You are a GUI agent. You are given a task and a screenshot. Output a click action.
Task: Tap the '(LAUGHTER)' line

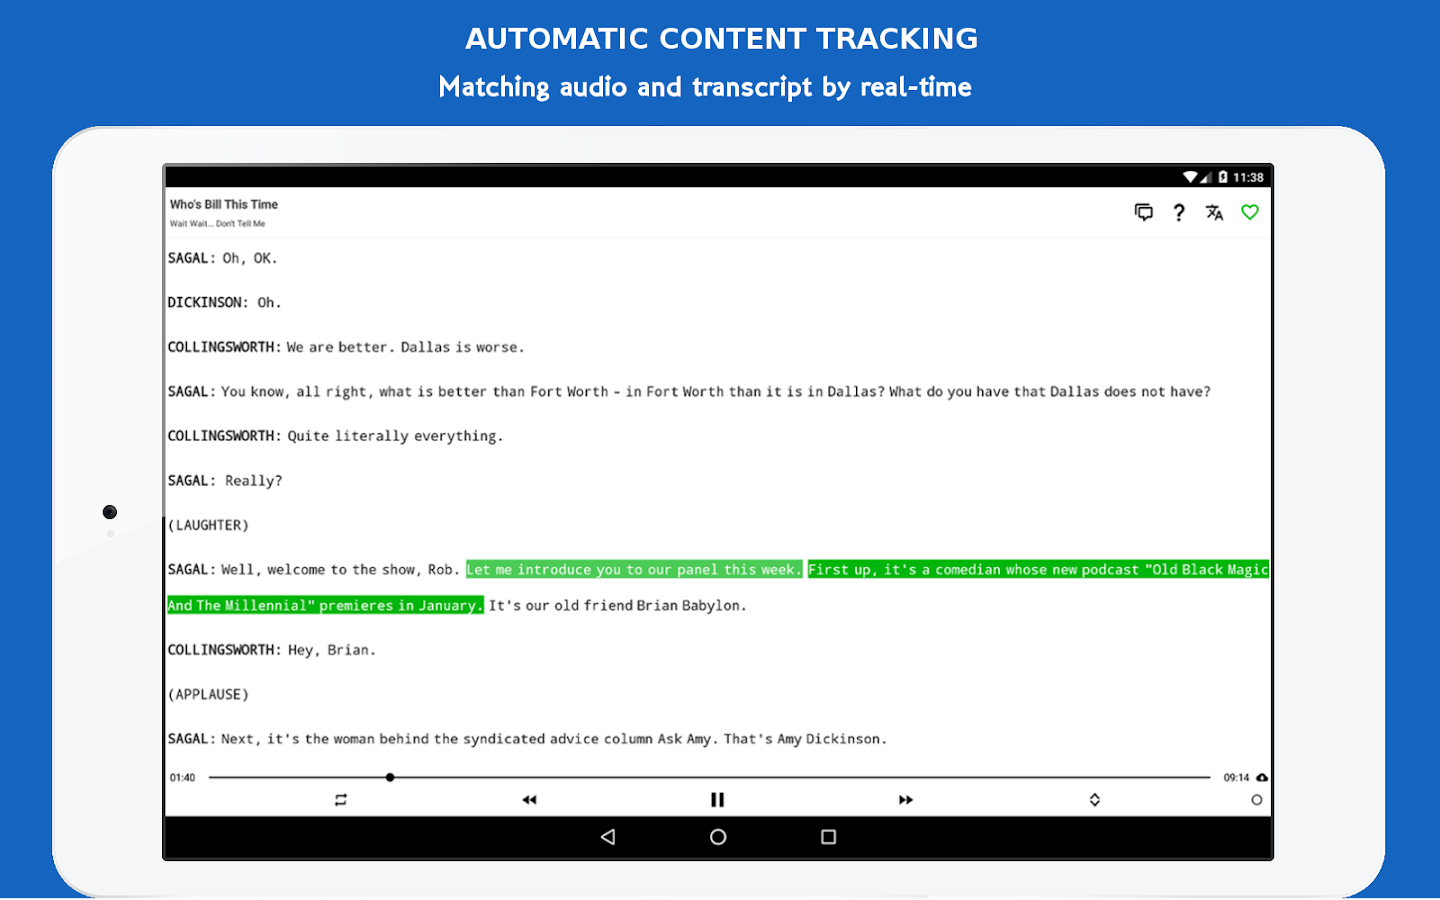coord(208,525)
